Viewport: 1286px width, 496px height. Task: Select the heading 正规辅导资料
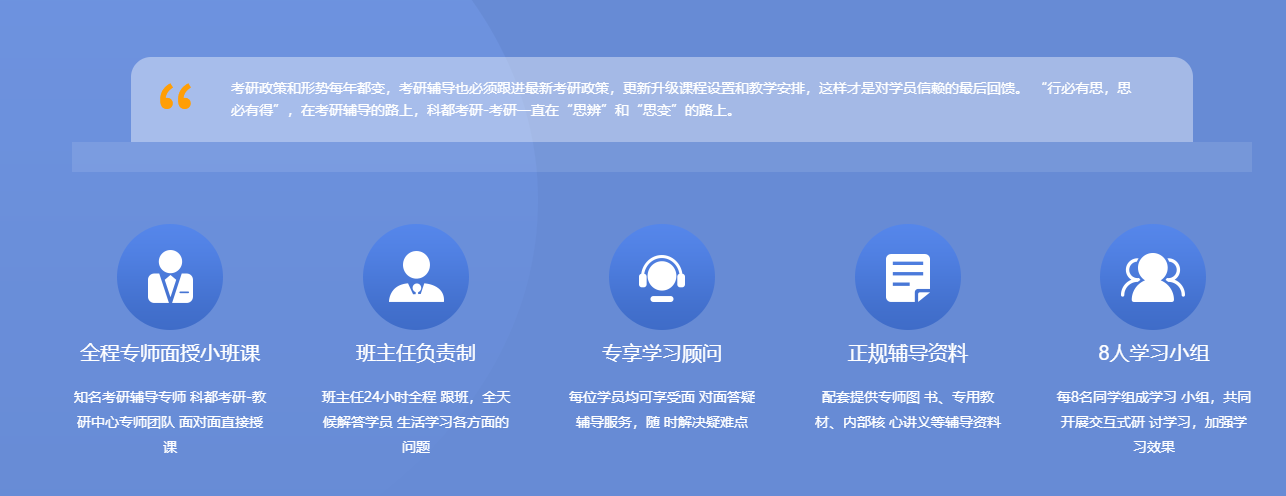[908, 353]
